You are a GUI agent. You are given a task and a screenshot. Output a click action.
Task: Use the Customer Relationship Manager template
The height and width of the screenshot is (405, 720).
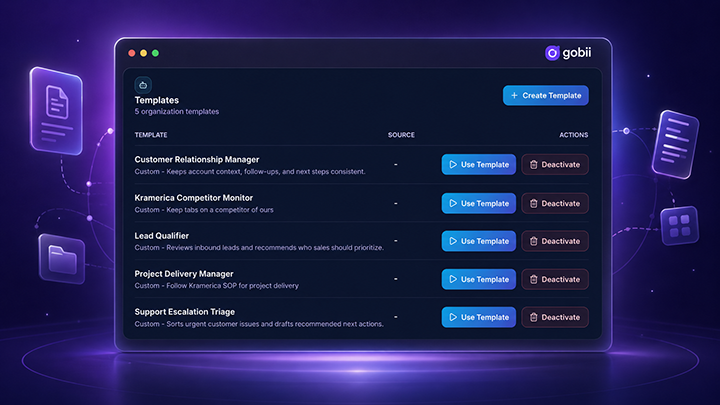click(x=478, y=164)
